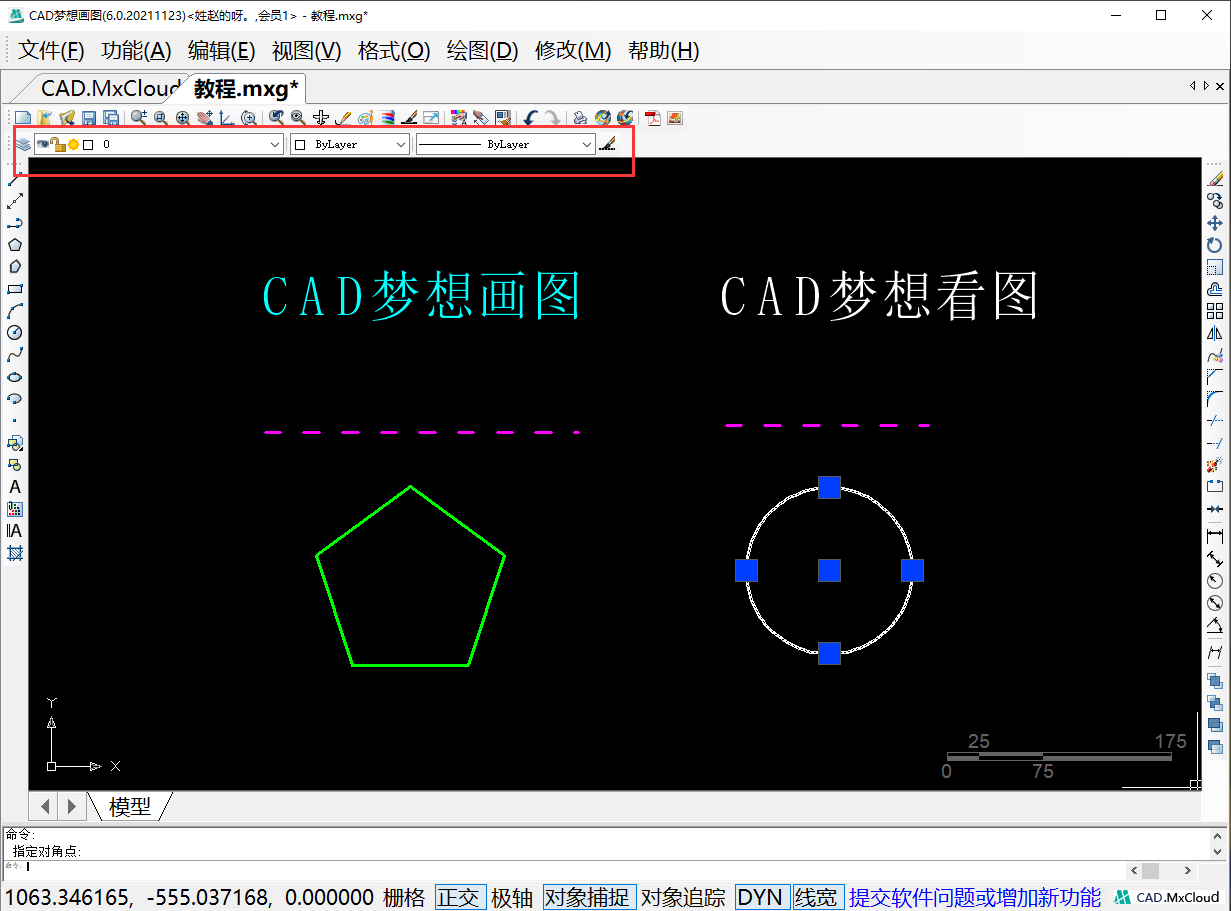Click the copy objects tool

[1215, 201]
